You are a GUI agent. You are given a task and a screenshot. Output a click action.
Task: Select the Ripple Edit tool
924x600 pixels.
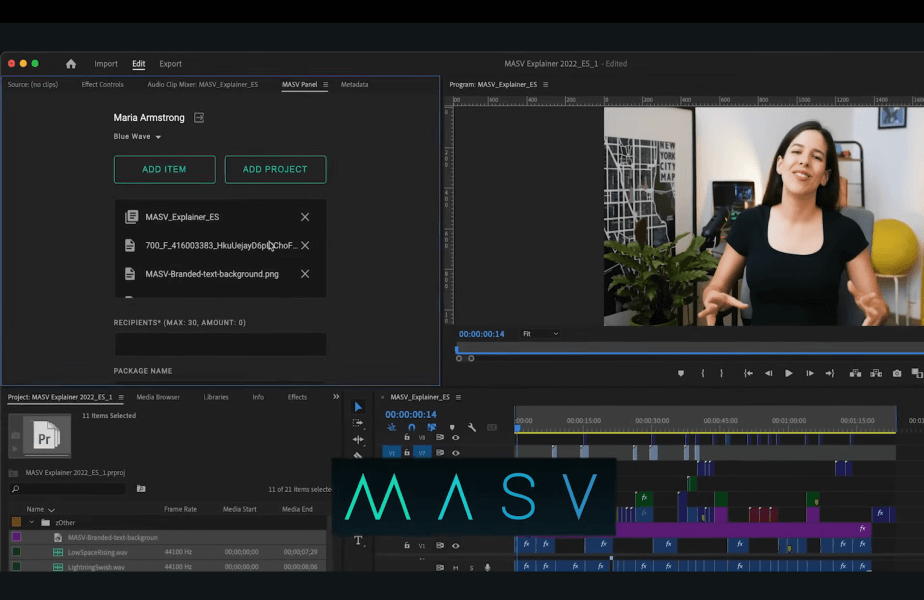[x=358, y=439]
